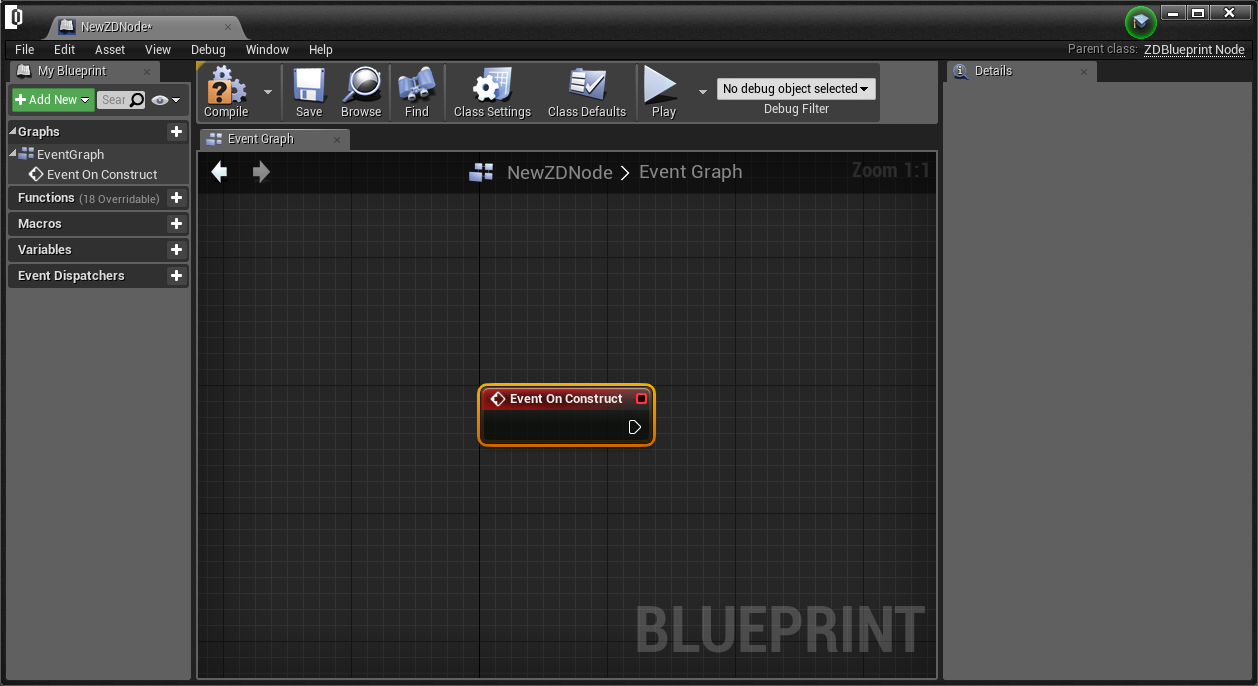
Task: Click the search field in My Blueprint
Action: pyautogui.click(x=113, y=100)
